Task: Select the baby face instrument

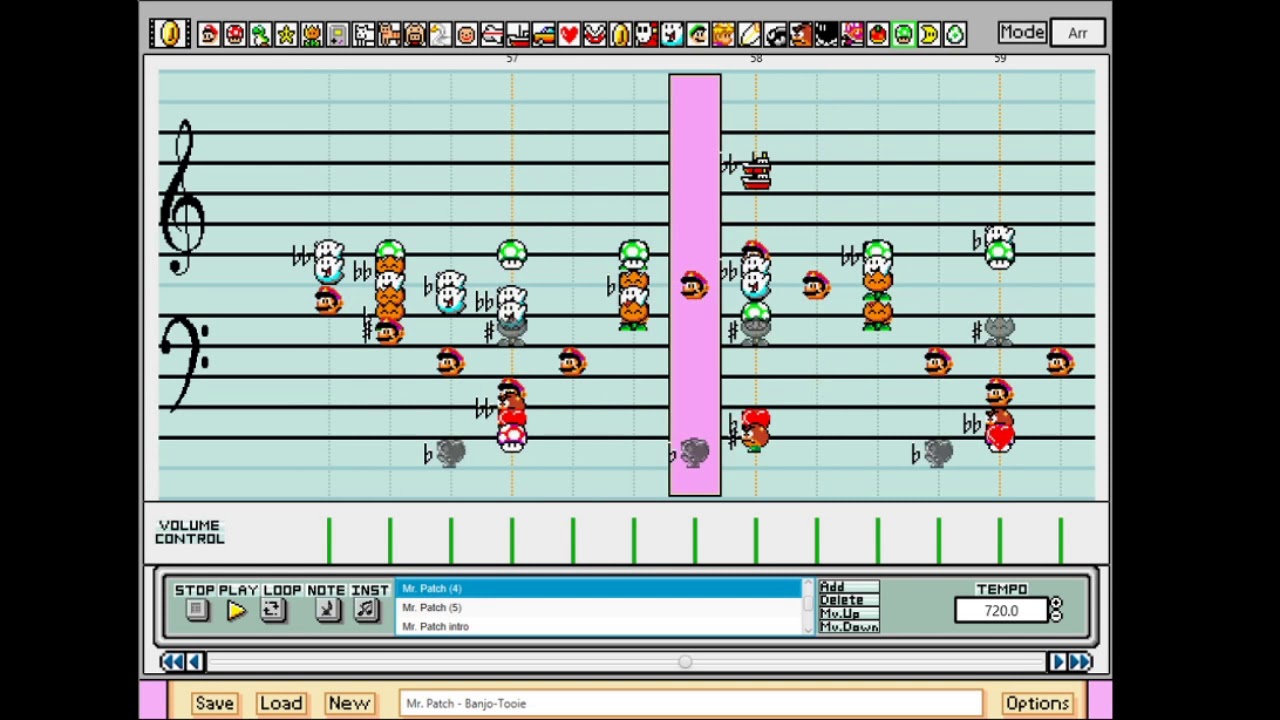Action: (x=466, y=34)
